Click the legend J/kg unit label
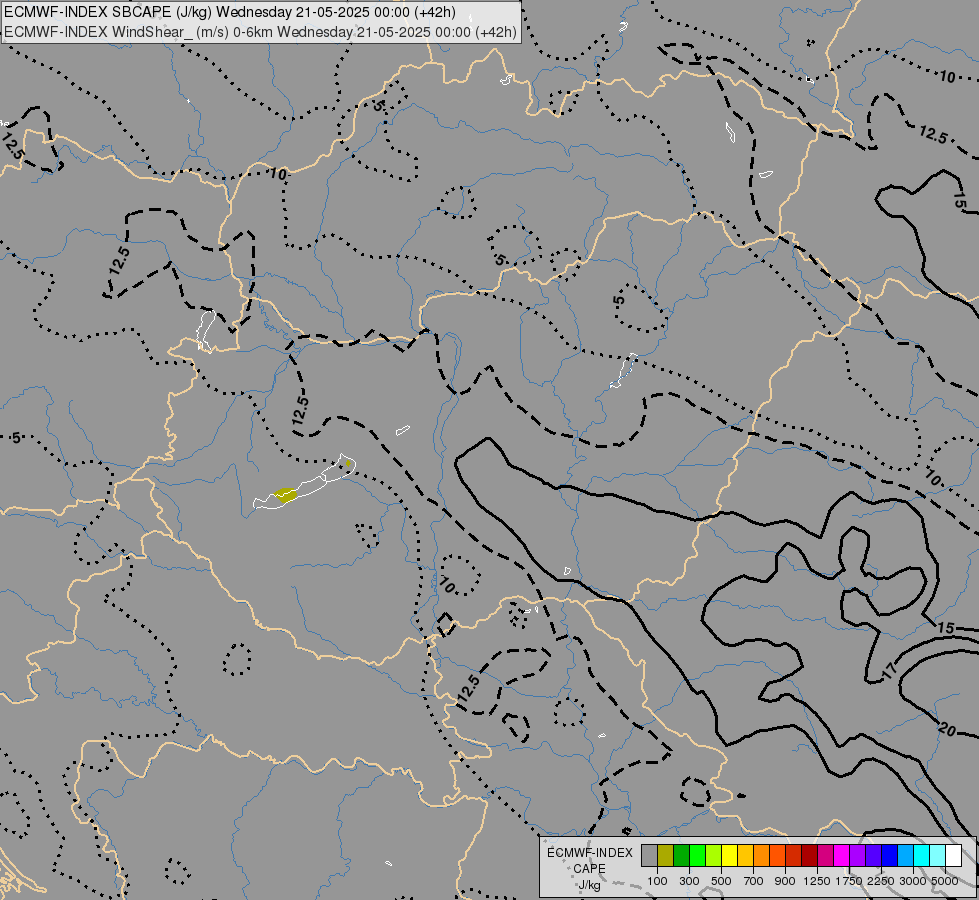 point(589,886)
